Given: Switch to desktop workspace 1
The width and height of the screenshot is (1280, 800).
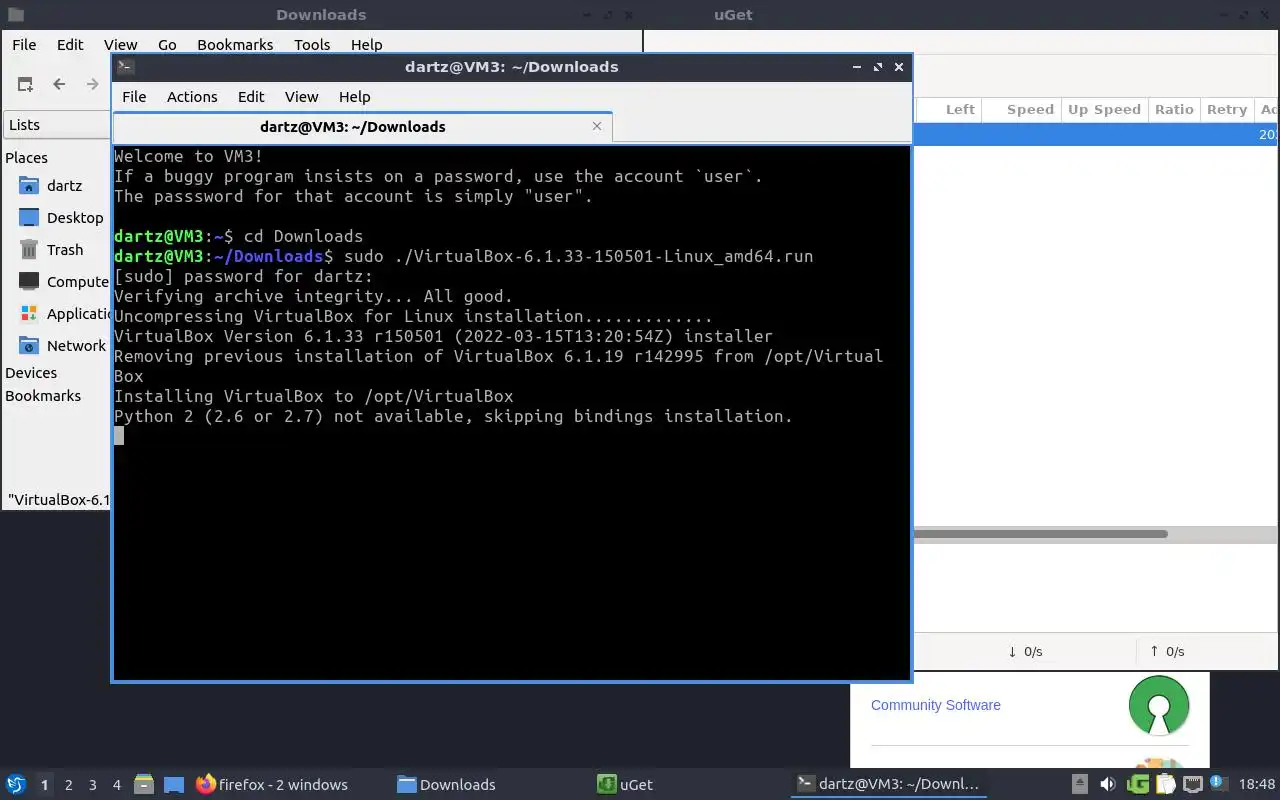Looking at the screenshot, I should click(44, 785).
